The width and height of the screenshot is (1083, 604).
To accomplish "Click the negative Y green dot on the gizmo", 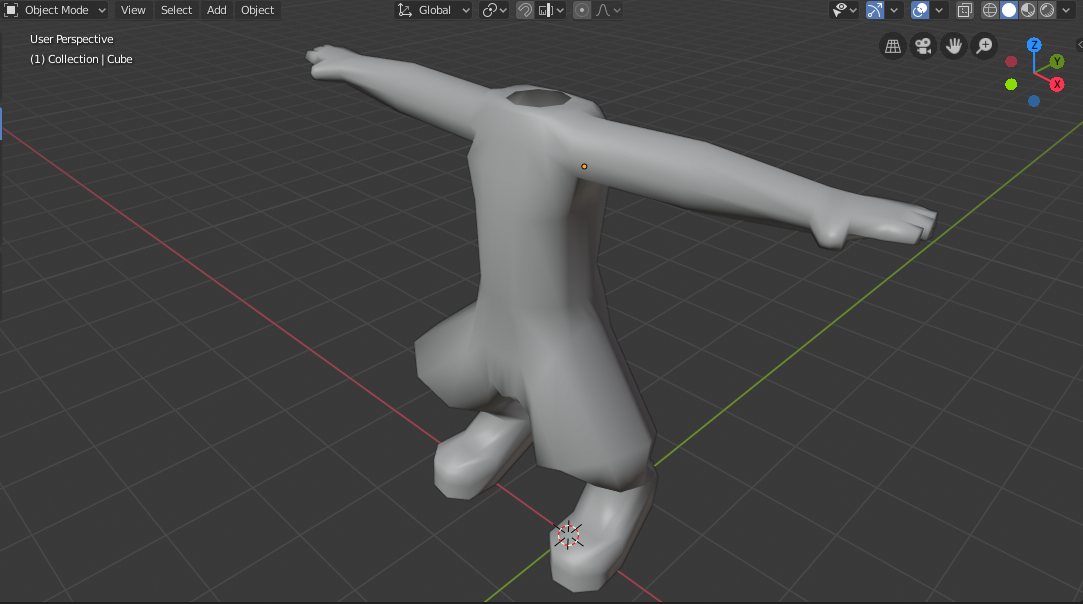I will click(x=1011, y=84).
